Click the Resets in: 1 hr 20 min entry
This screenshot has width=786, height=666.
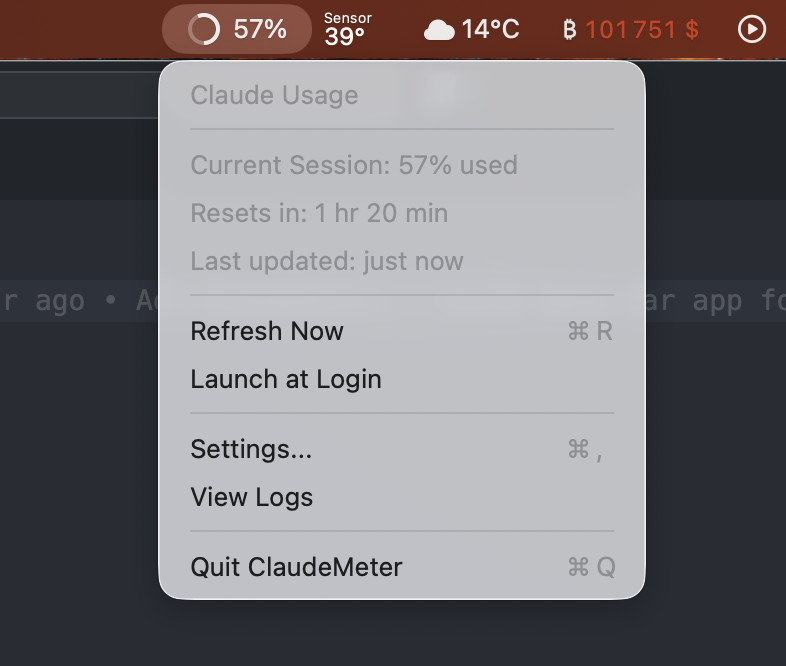point(319,213)
